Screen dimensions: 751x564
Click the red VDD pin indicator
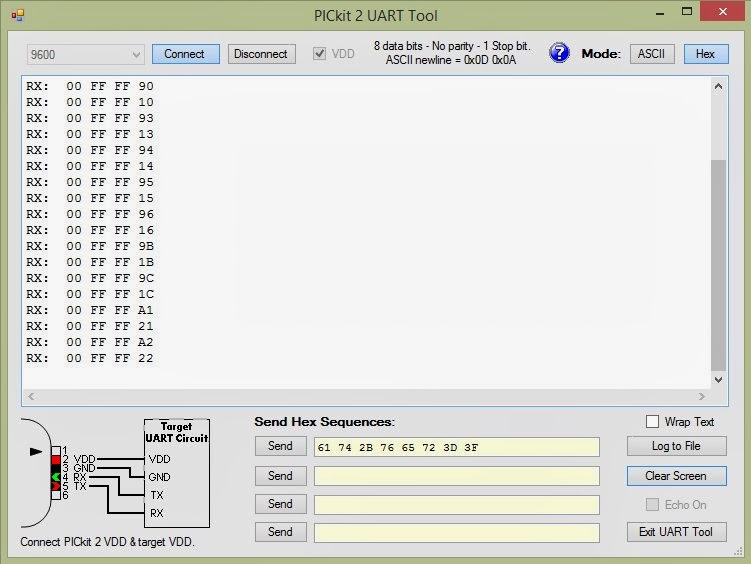click(56, 460)
